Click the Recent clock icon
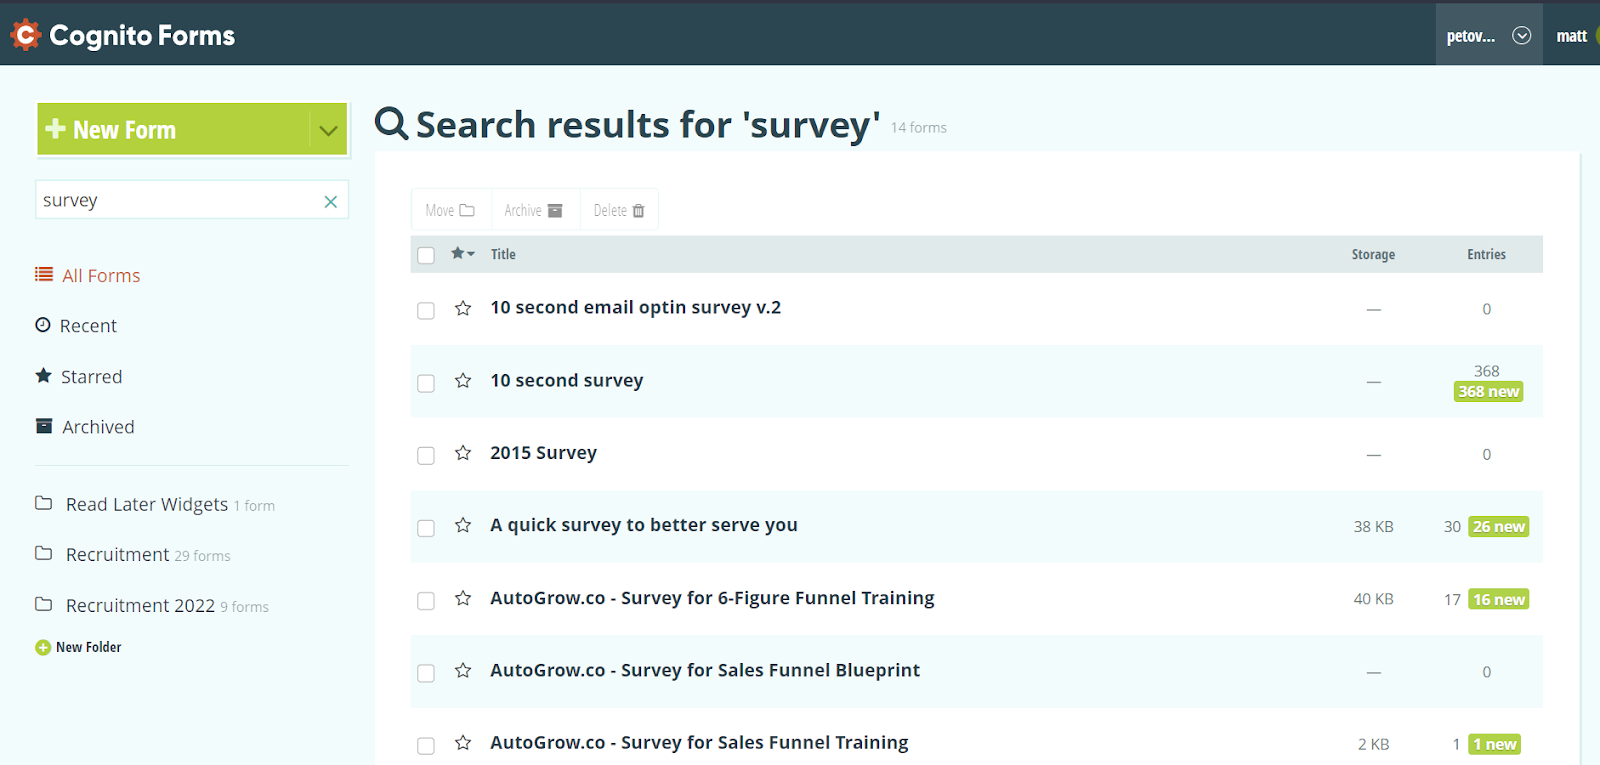The height and width of the screenshot is (765, 1600). tap(42, 325)
